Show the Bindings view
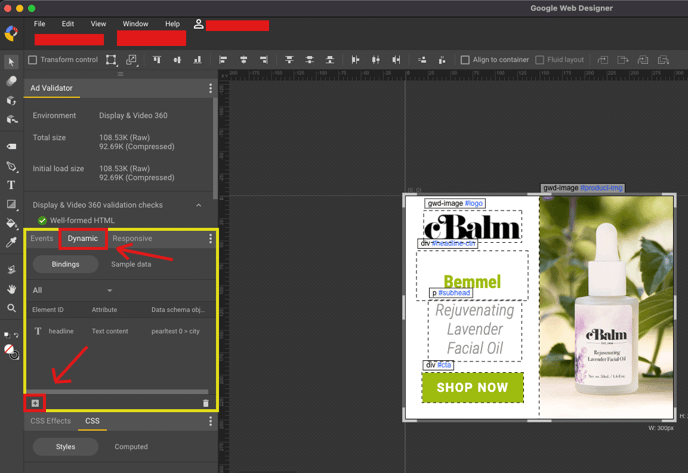 pyautogui.click(x=65, y=264)
